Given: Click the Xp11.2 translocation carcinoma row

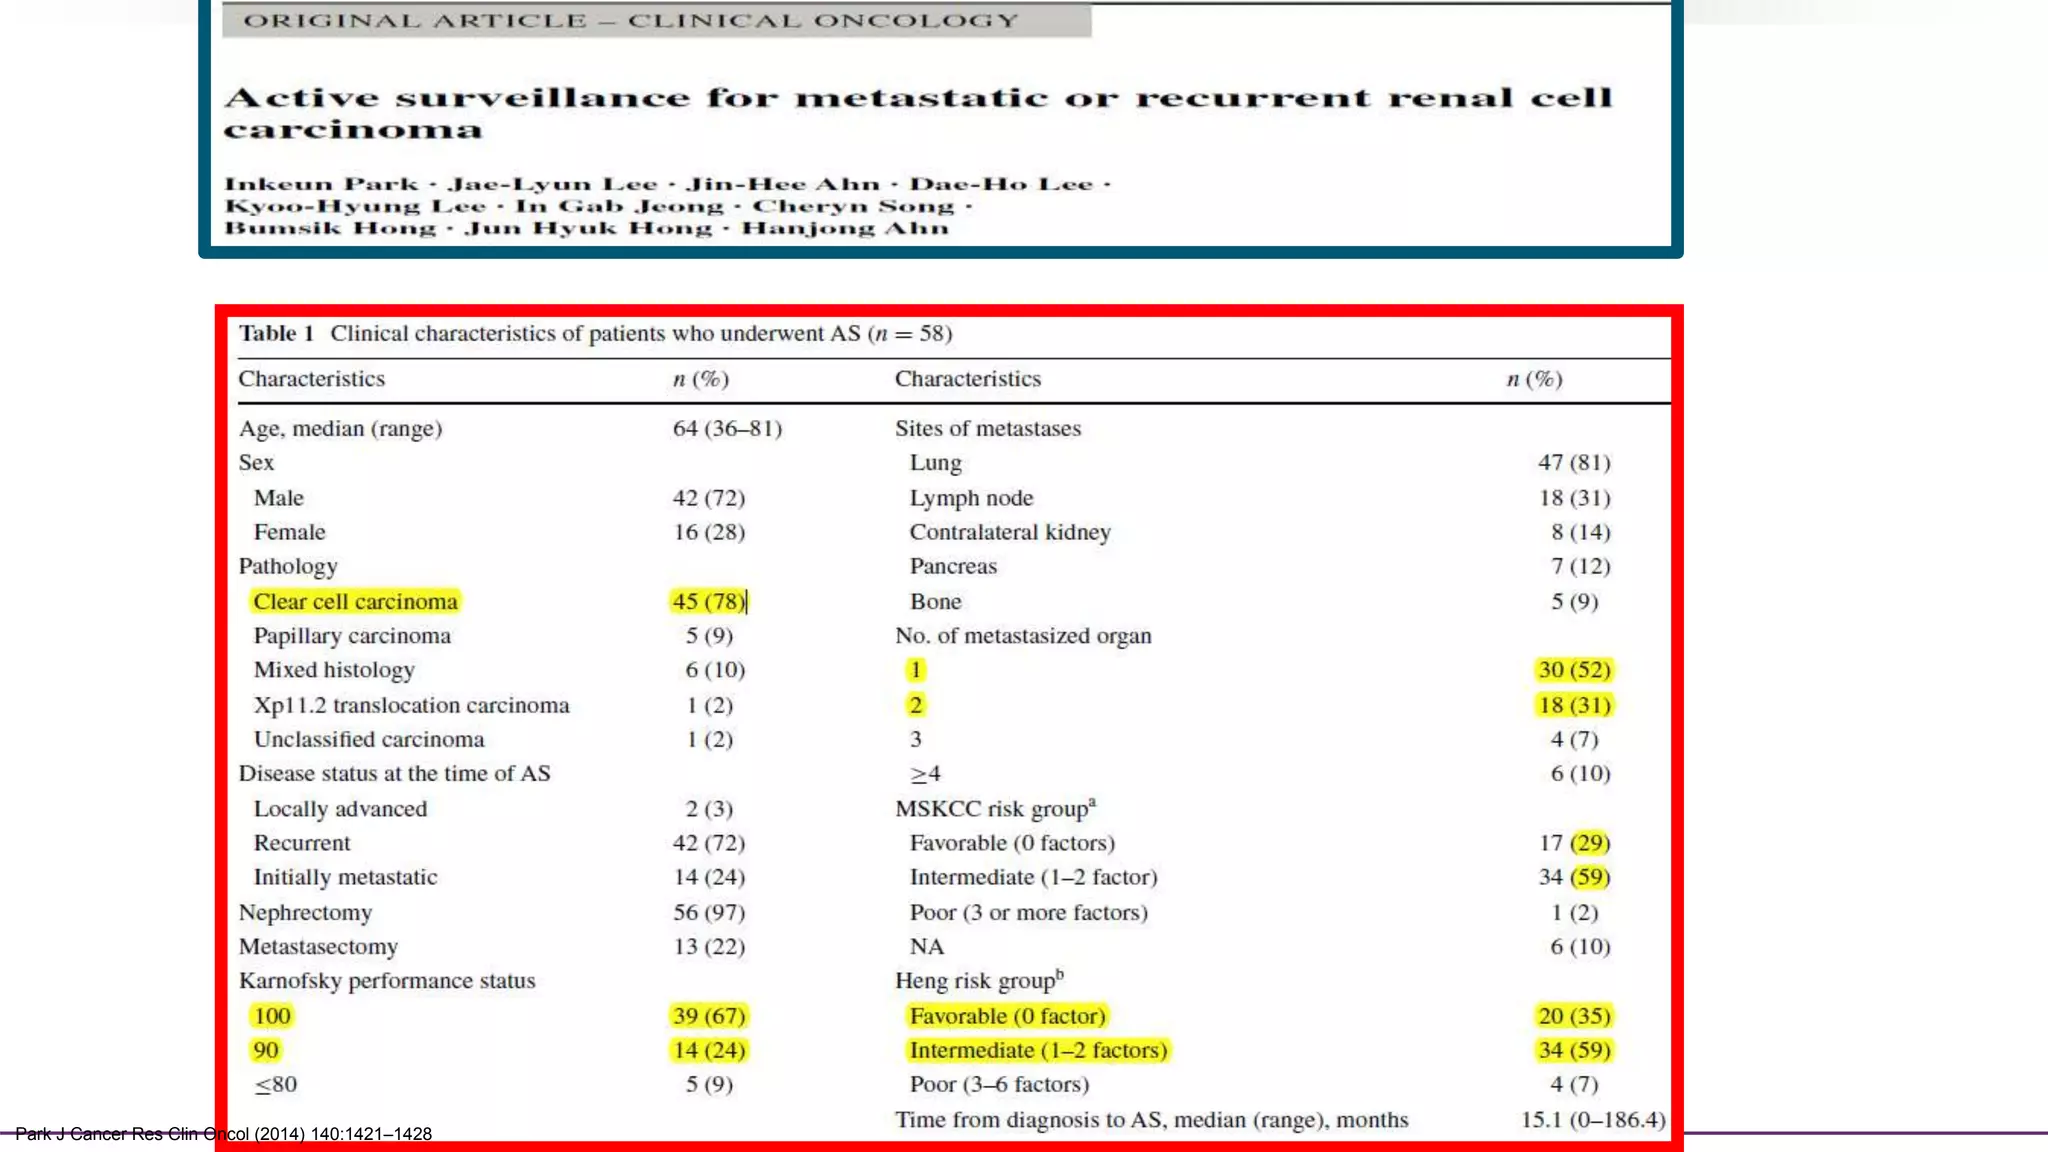Looking at the screenshot, I should (411, 705).
